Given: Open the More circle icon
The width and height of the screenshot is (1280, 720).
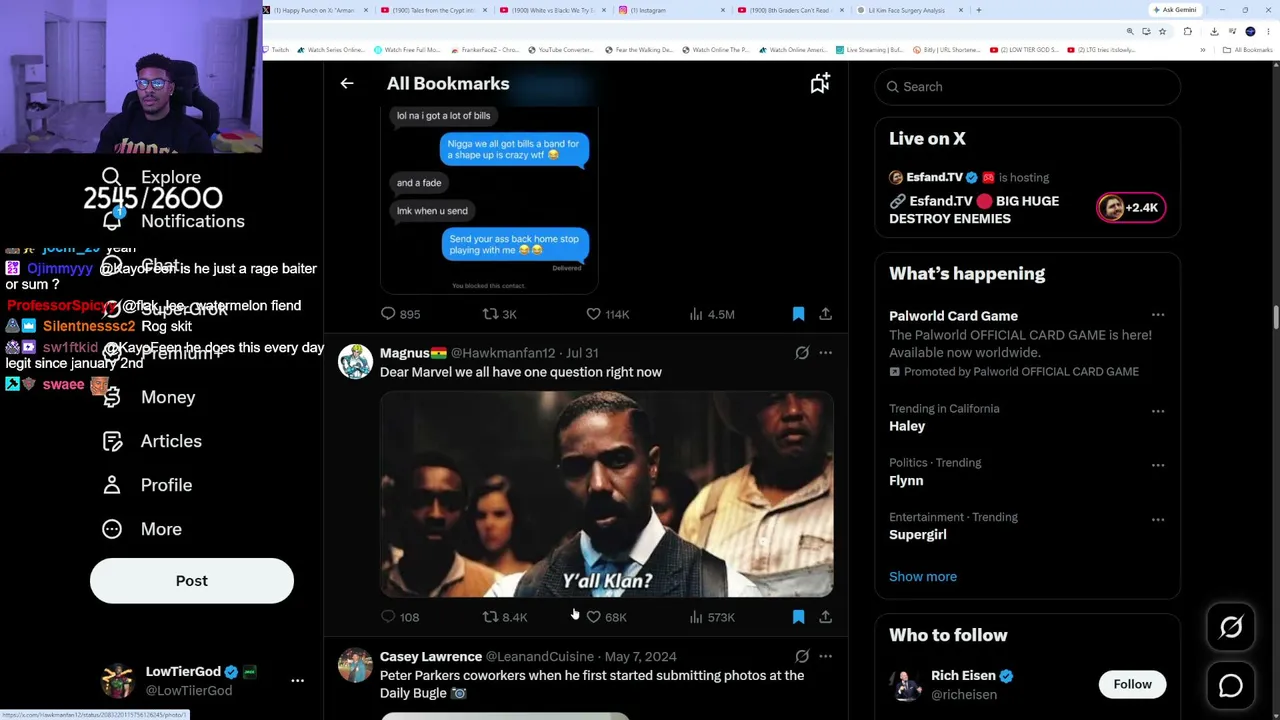Looking at the screenshot, I should pos(112,529).
